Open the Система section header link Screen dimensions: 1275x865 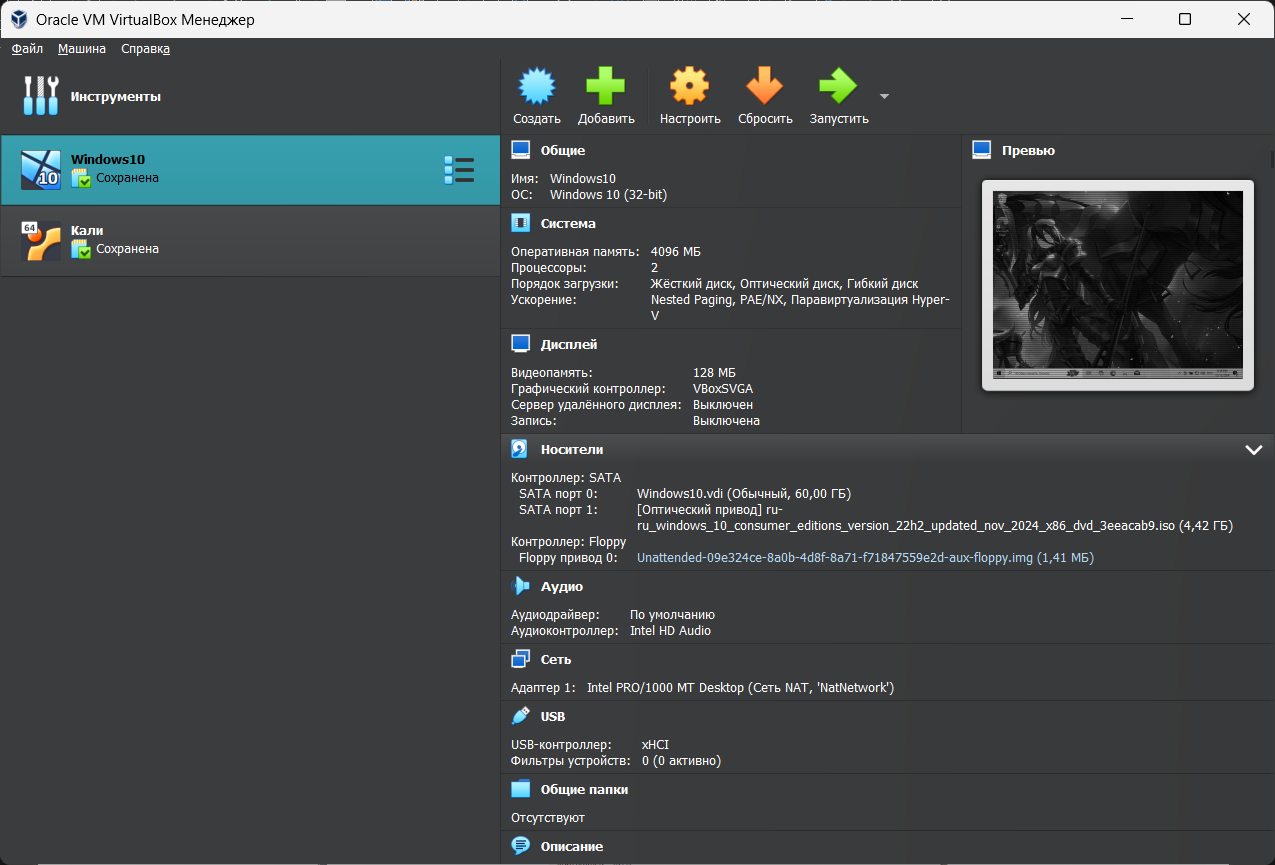pyautogui.click(x=568, y=223)
